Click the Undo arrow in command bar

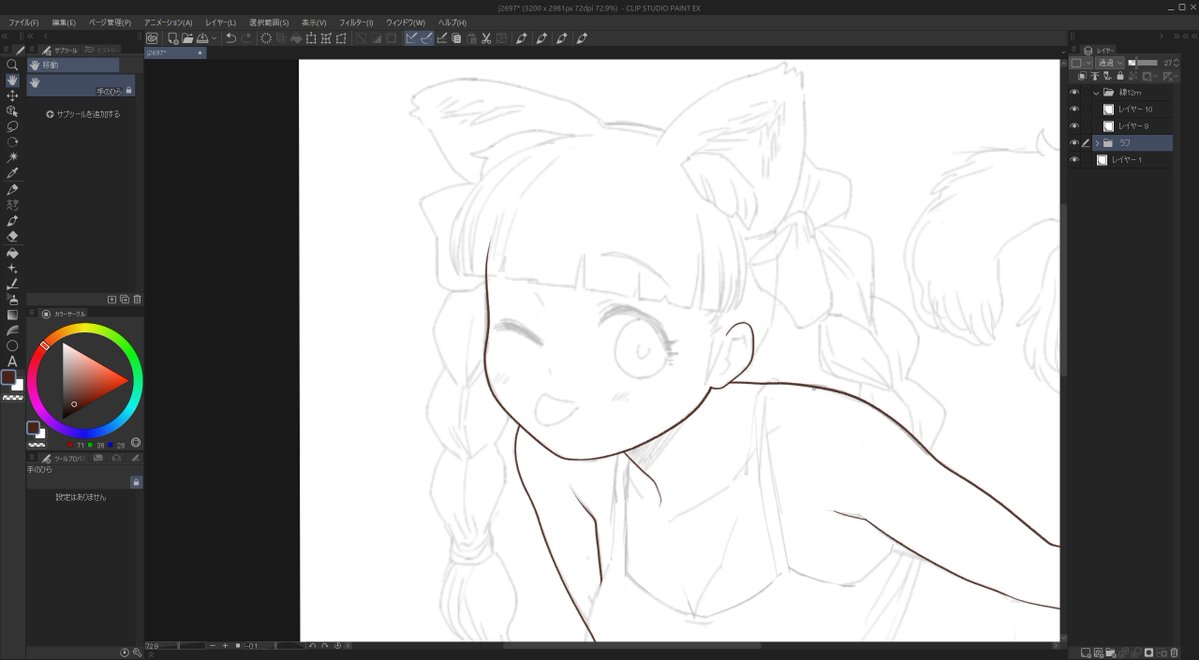(231, 38)
